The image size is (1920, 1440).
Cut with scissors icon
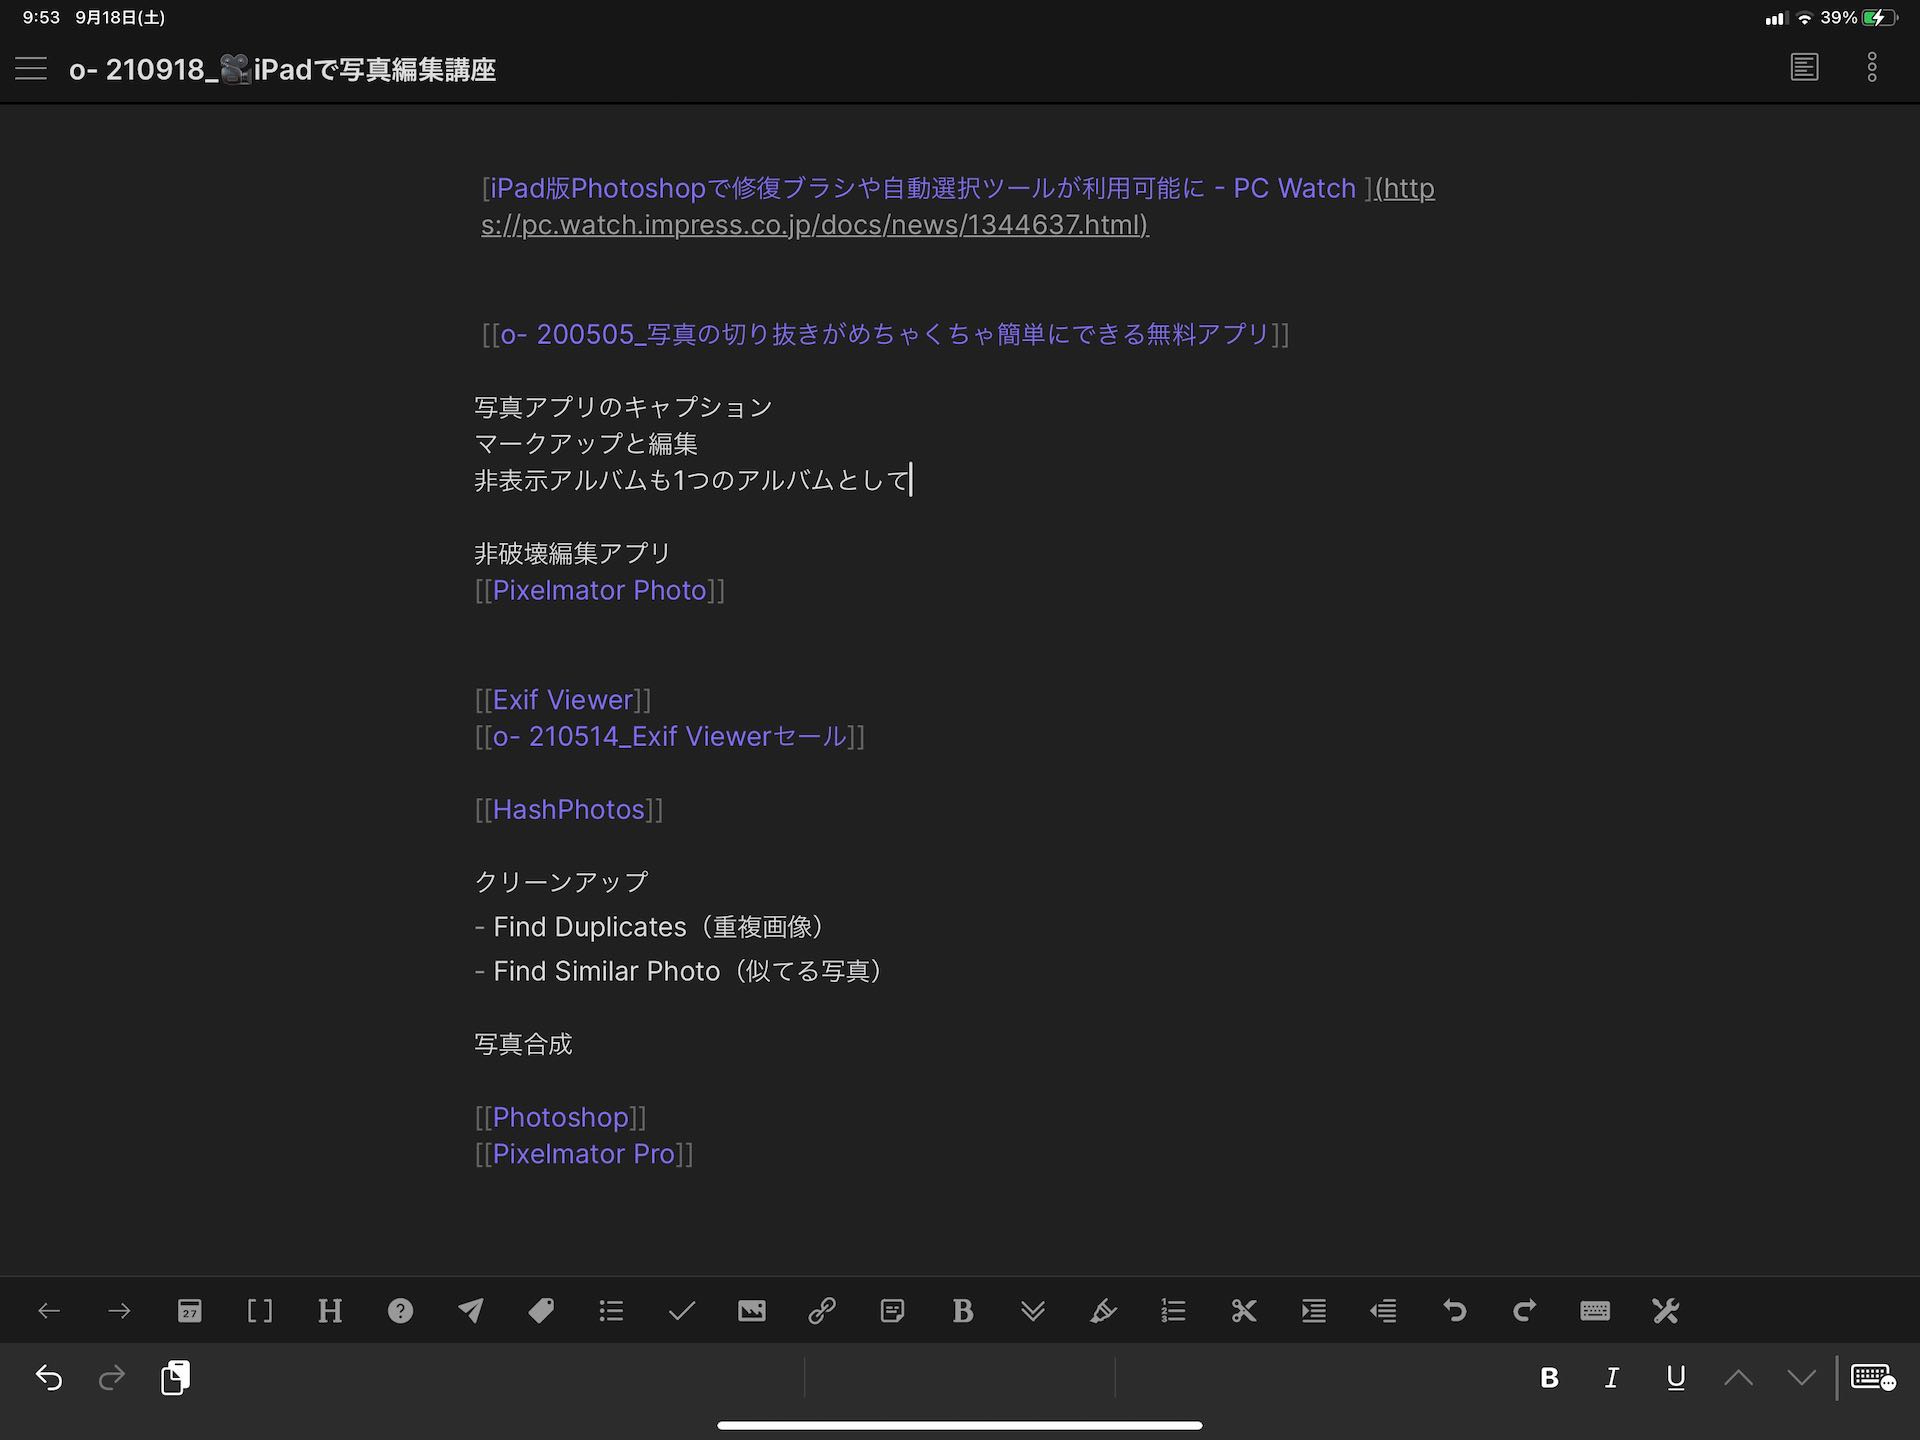(1244, 1311)
